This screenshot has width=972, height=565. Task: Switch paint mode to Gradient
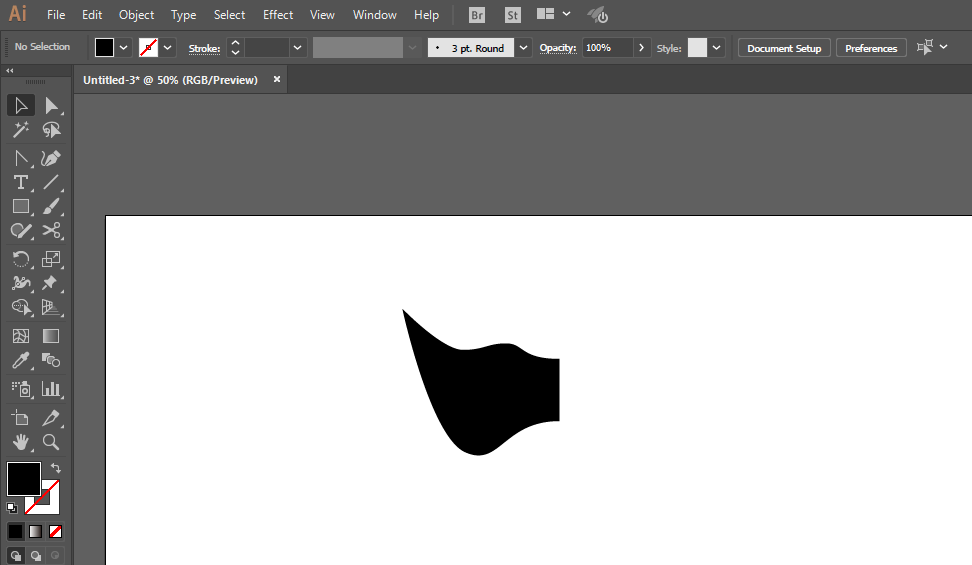coord(36,531)
